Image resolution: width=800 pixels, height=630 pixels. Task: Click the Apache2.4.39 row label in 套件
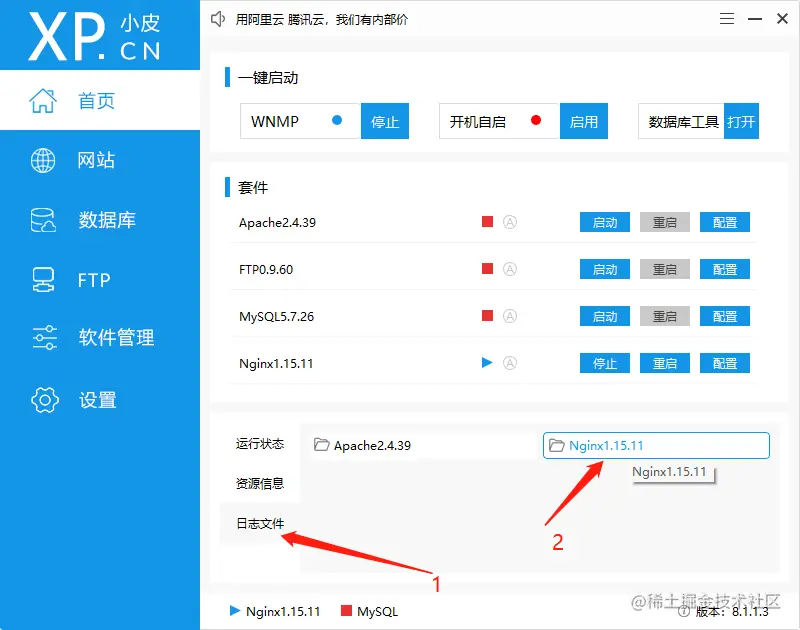277,223
